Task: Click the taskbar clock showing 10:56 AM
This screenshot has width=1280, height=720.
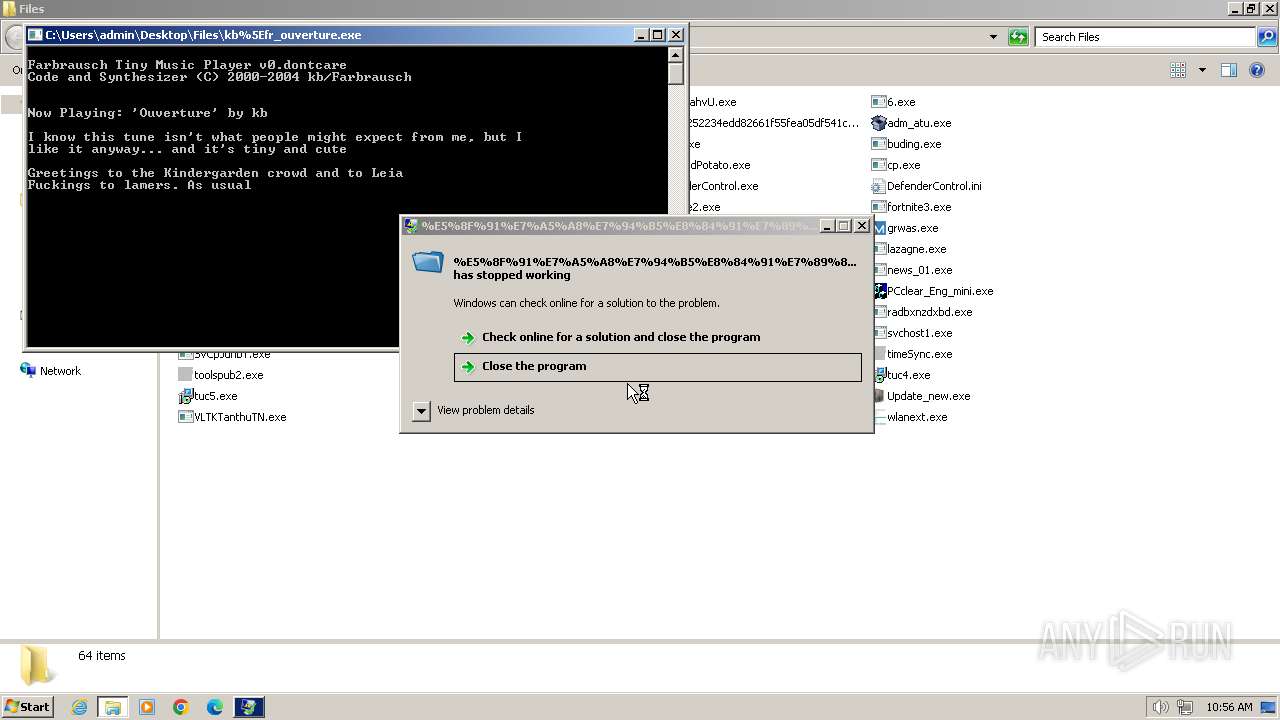Action: coord(1229,707)
